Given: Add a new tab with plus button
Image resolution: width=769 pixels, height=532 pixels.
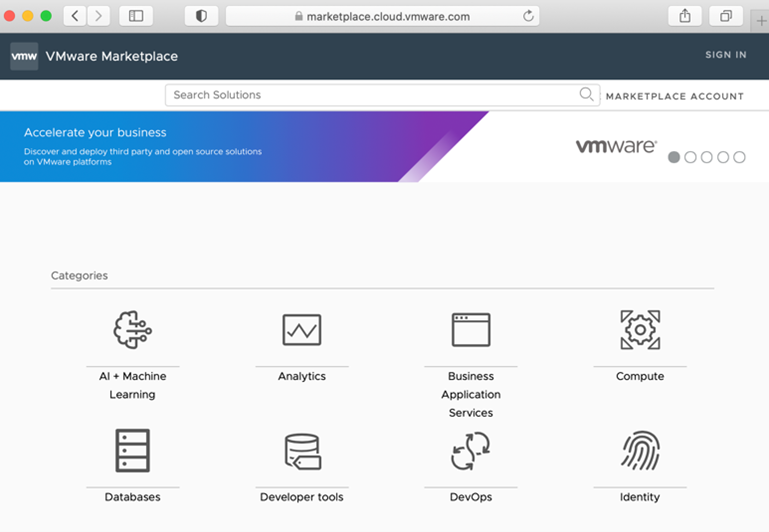Looking at the screenshot, I should tap(761, 21).
